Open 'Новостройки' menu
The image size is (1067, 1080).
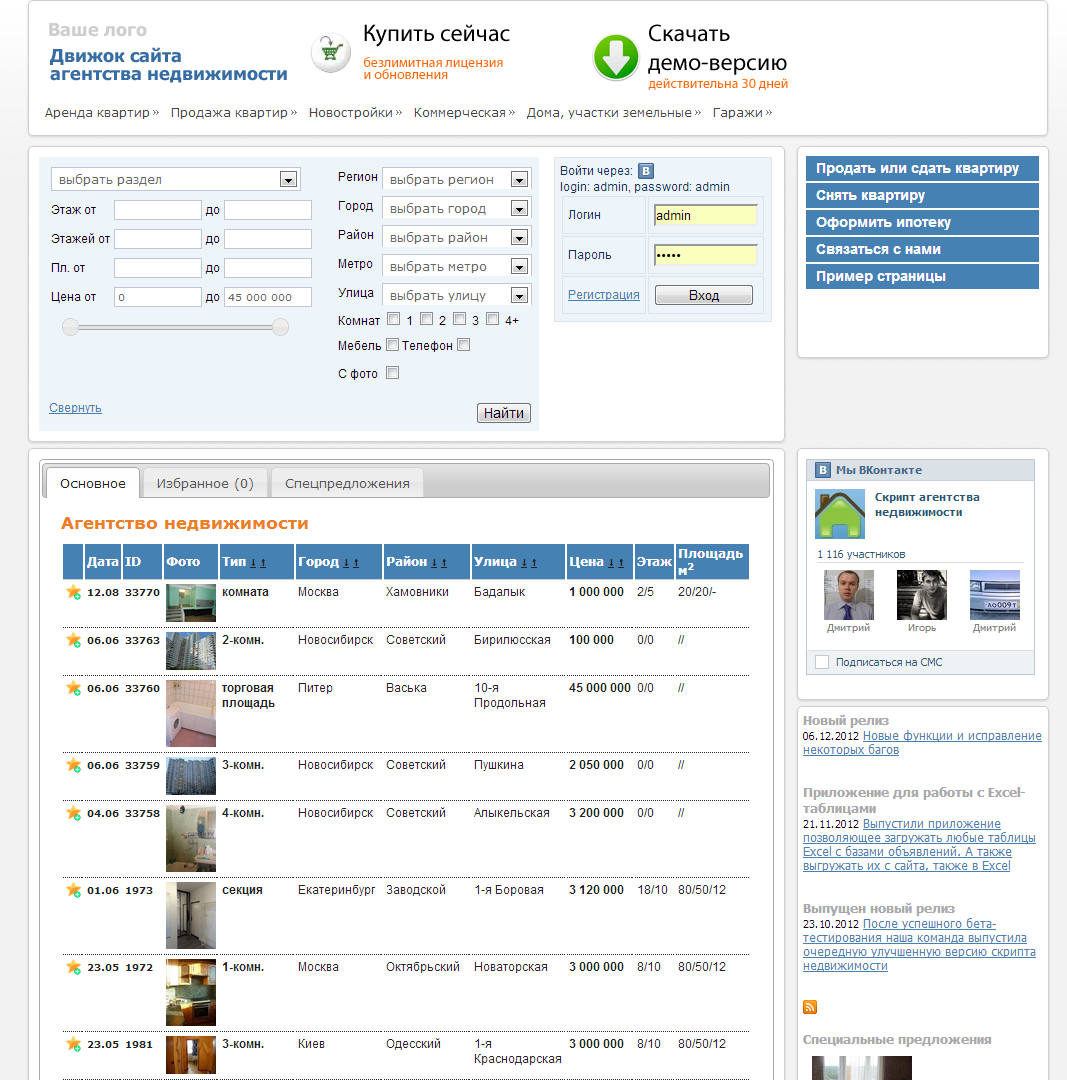tap(355, 112)
